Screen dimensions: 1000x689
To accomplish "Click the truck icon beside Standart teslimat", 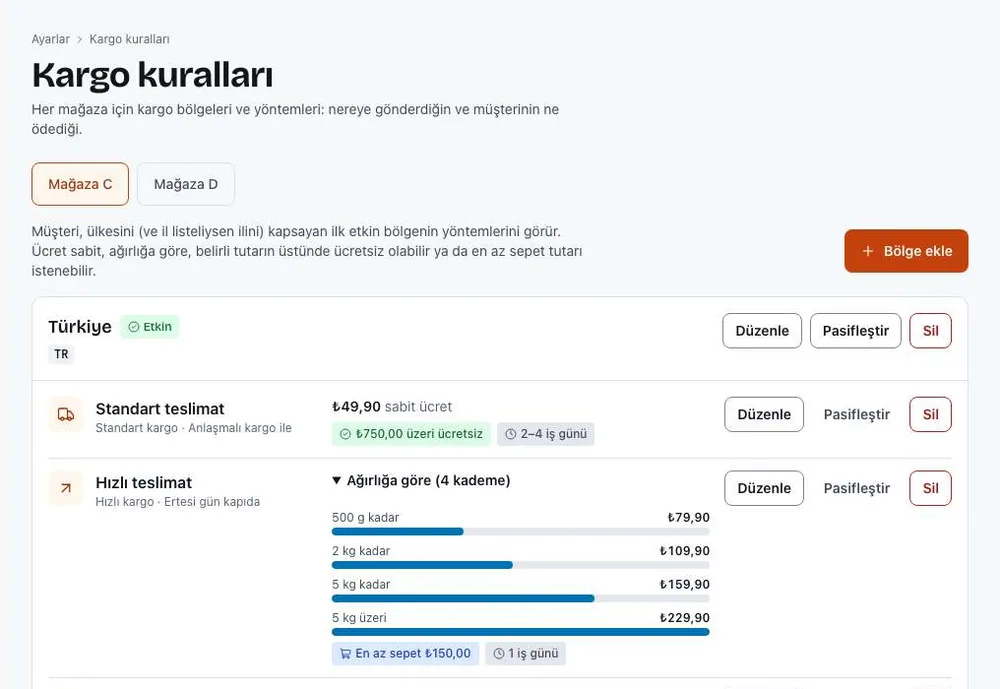I will [x=66, y=415].
